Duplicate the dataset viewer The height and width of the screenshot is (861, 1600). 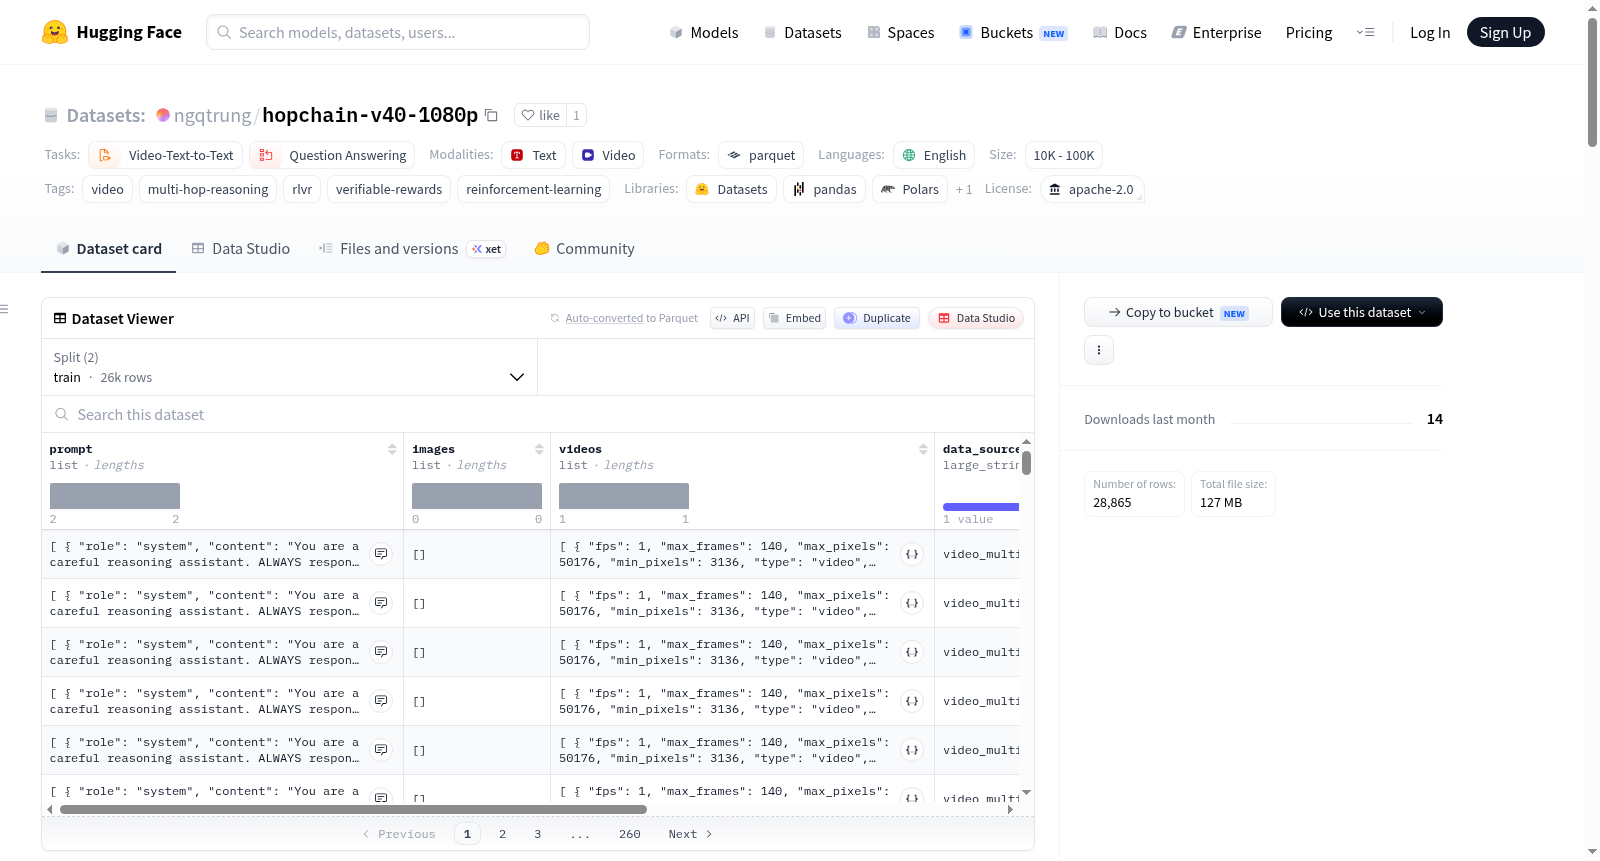(x=877, y=318)
